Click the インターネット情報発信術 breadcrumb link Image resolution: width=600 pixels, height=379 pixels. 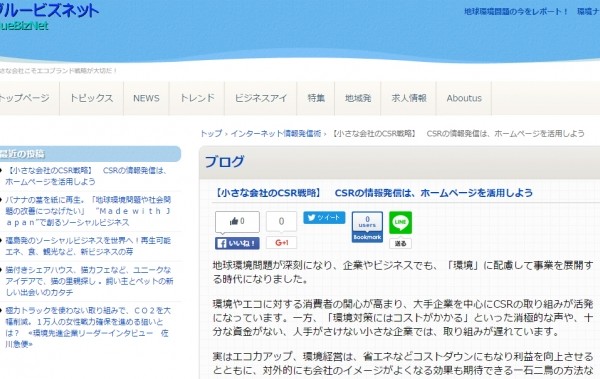(x=276, y=134)
